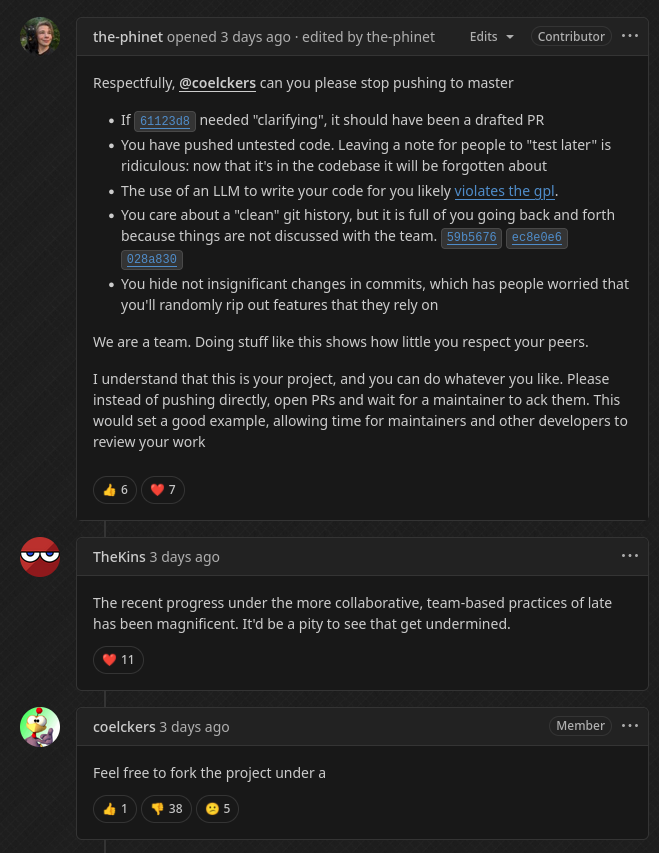Image resolution: width=659 pixels, height=853 pixels.
Task: Open the-phinet's avatar profile picture
Action: (40, 36)
